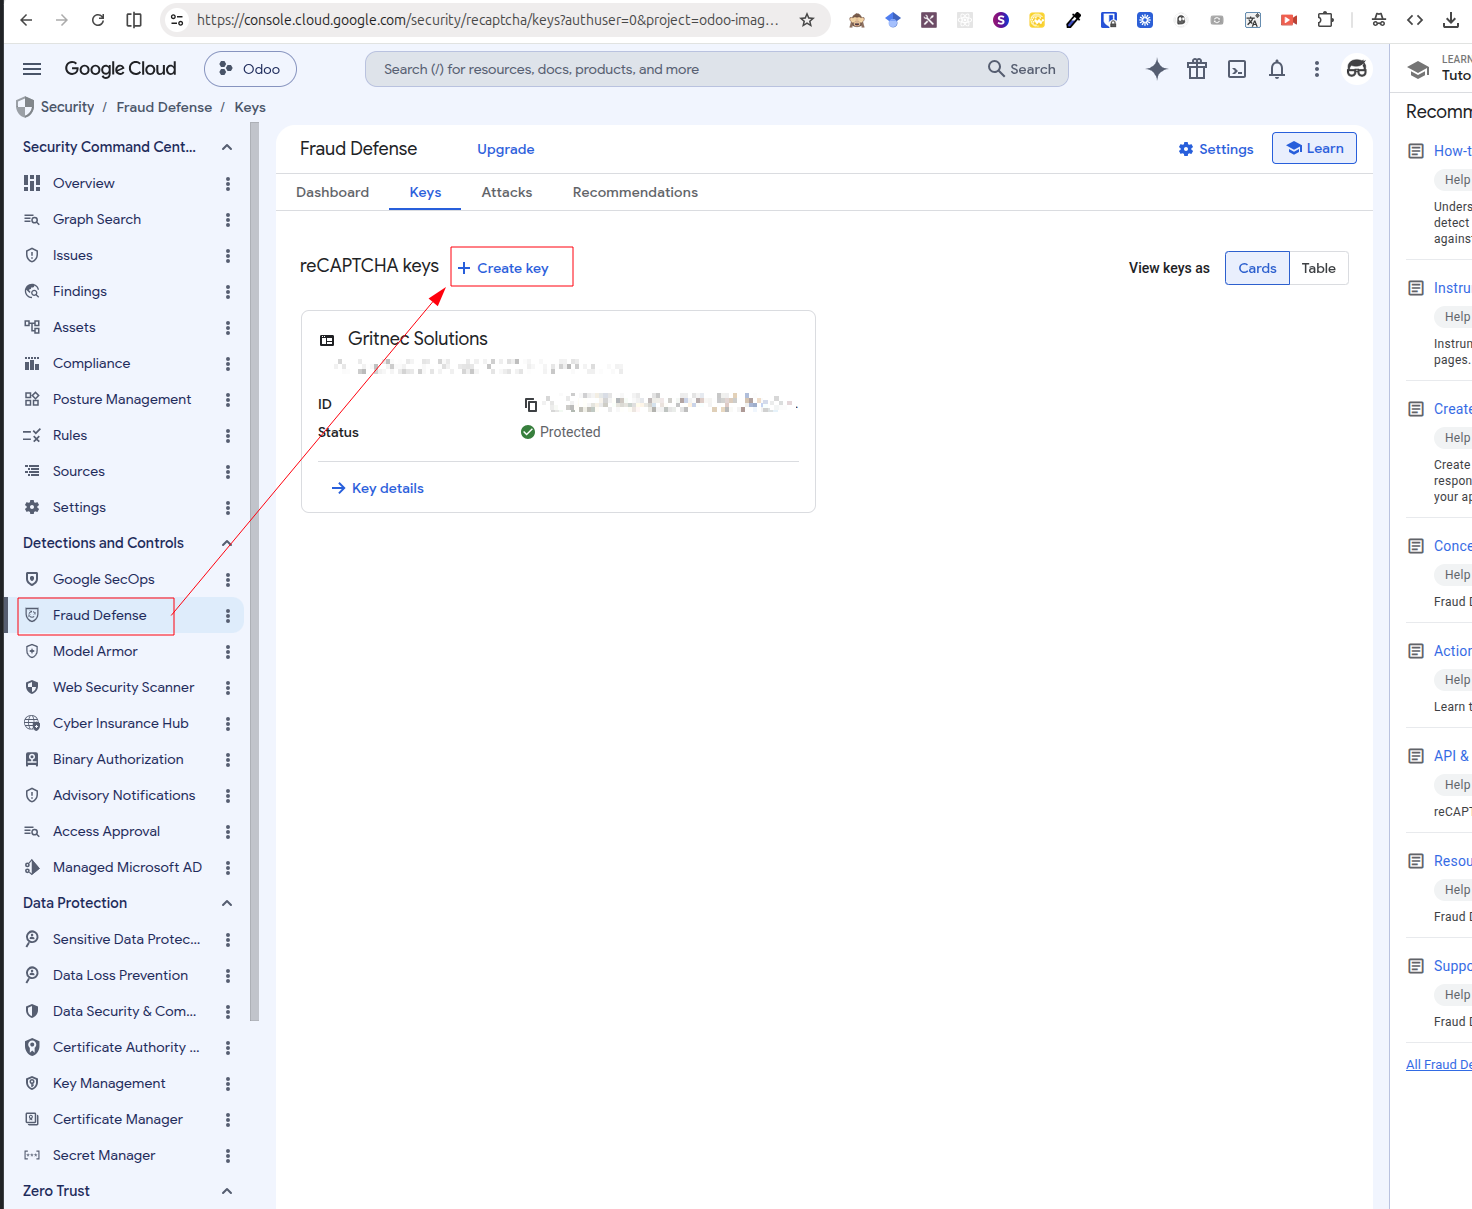Open Rules in the sidebar

coord(70,435)
